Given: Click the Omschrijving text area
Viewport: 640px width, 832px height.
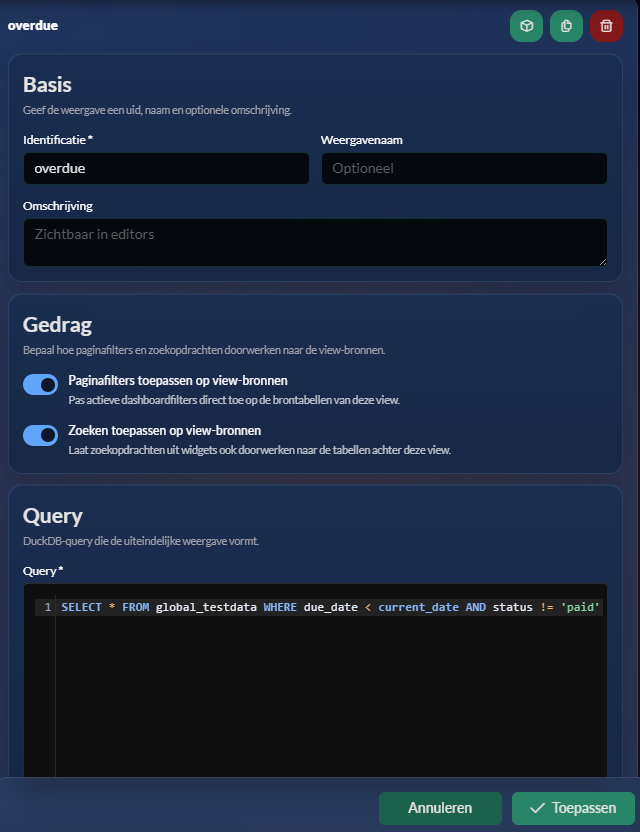Looking at the screenshot, I should click(315, 242).
